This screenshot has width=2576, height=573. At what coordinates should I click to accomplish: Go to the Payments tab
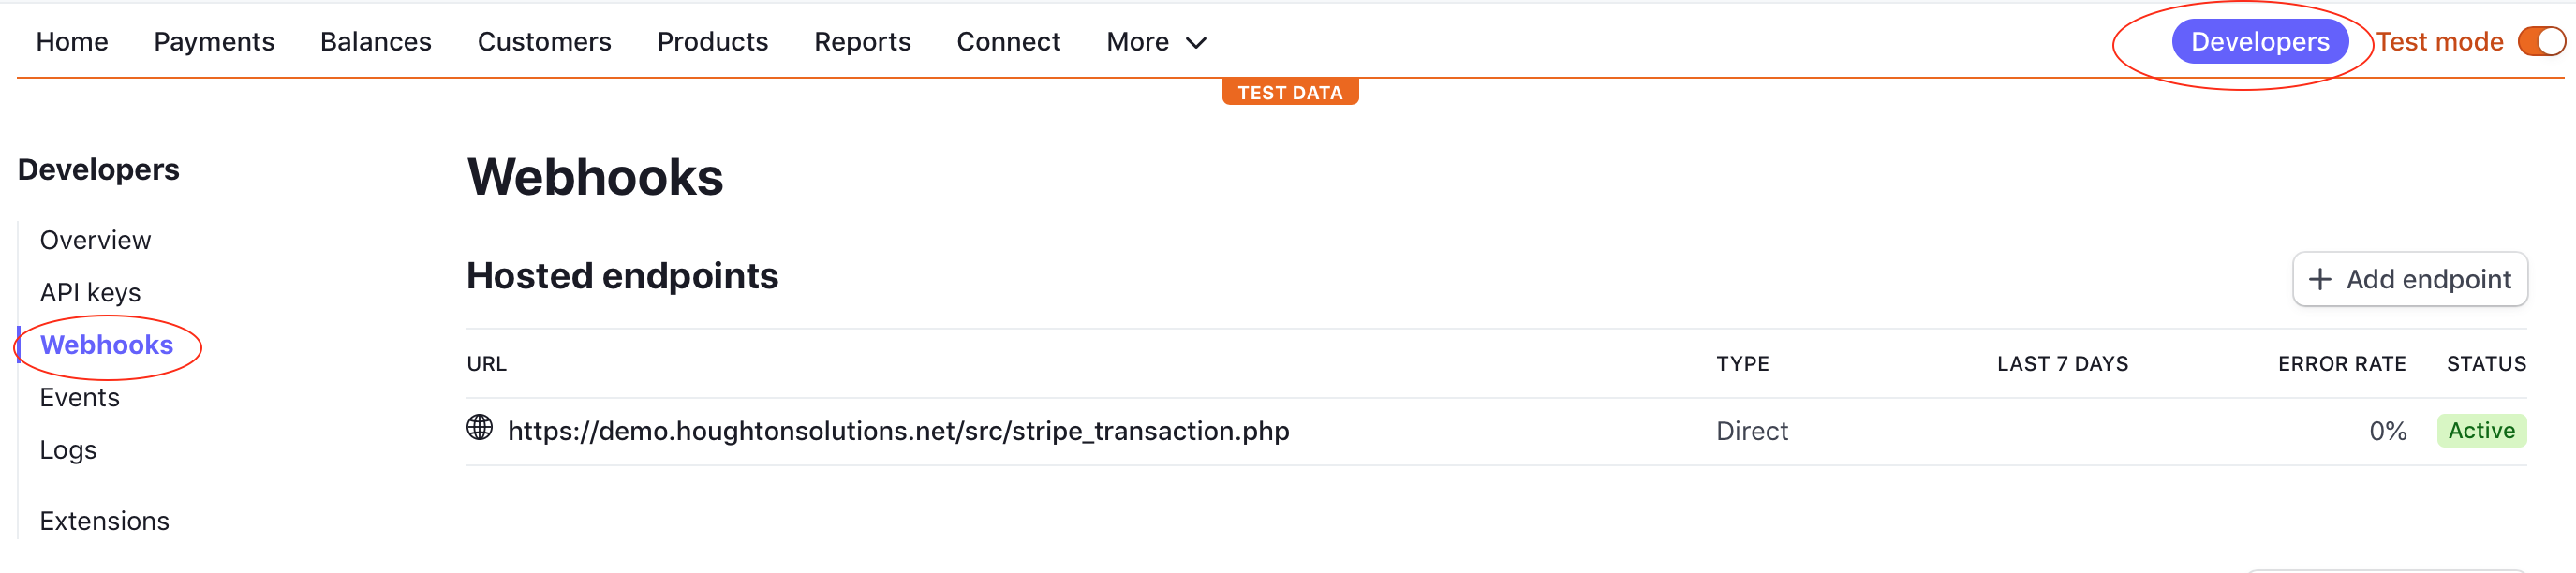[x=214, y=42]
